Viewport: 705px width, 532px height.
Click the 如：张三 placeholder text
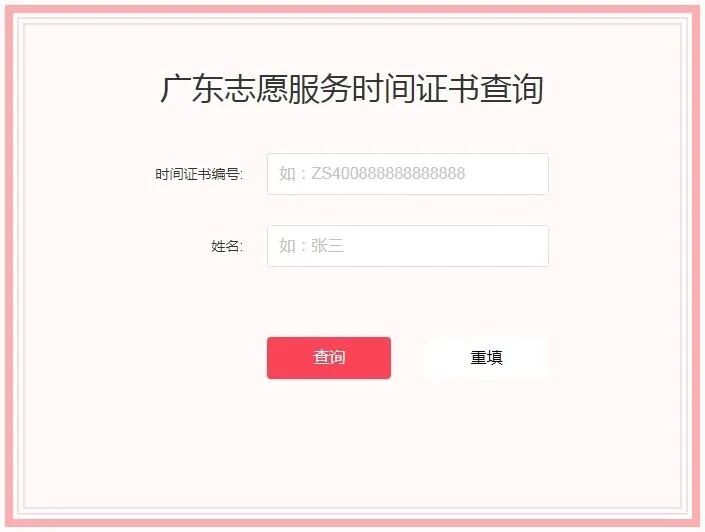pyautogui.click(x=311, y=246)
